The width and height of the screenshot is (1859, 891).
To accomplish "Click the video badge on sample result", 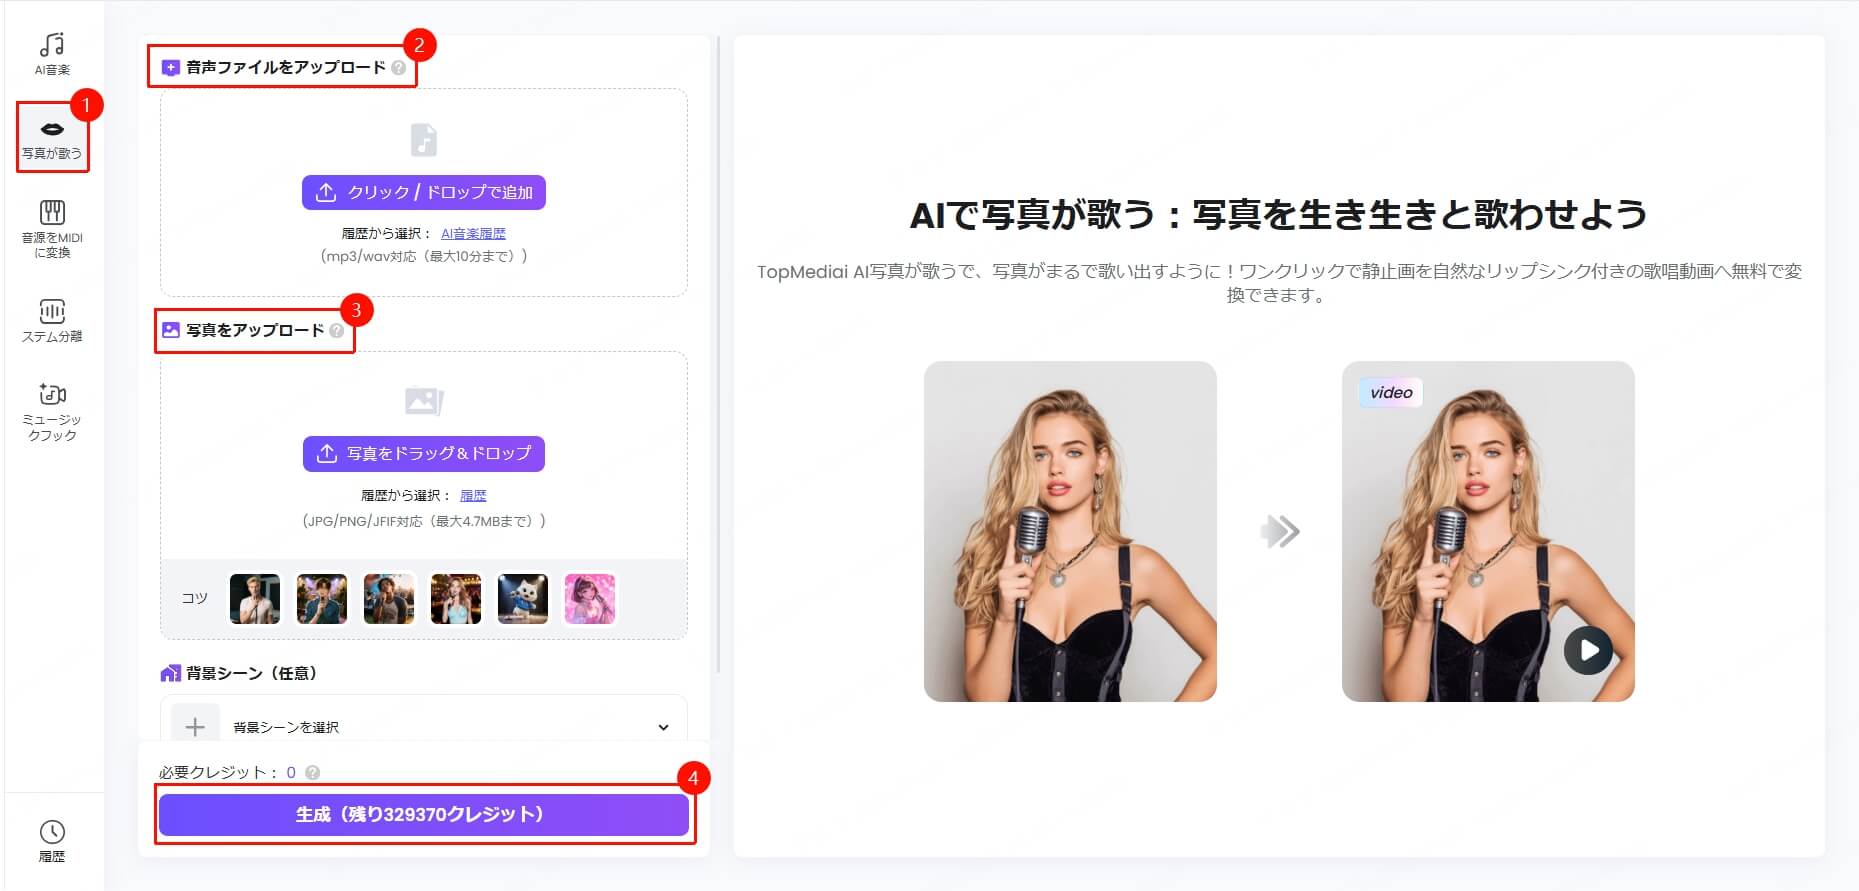I will coord(1391,392).
